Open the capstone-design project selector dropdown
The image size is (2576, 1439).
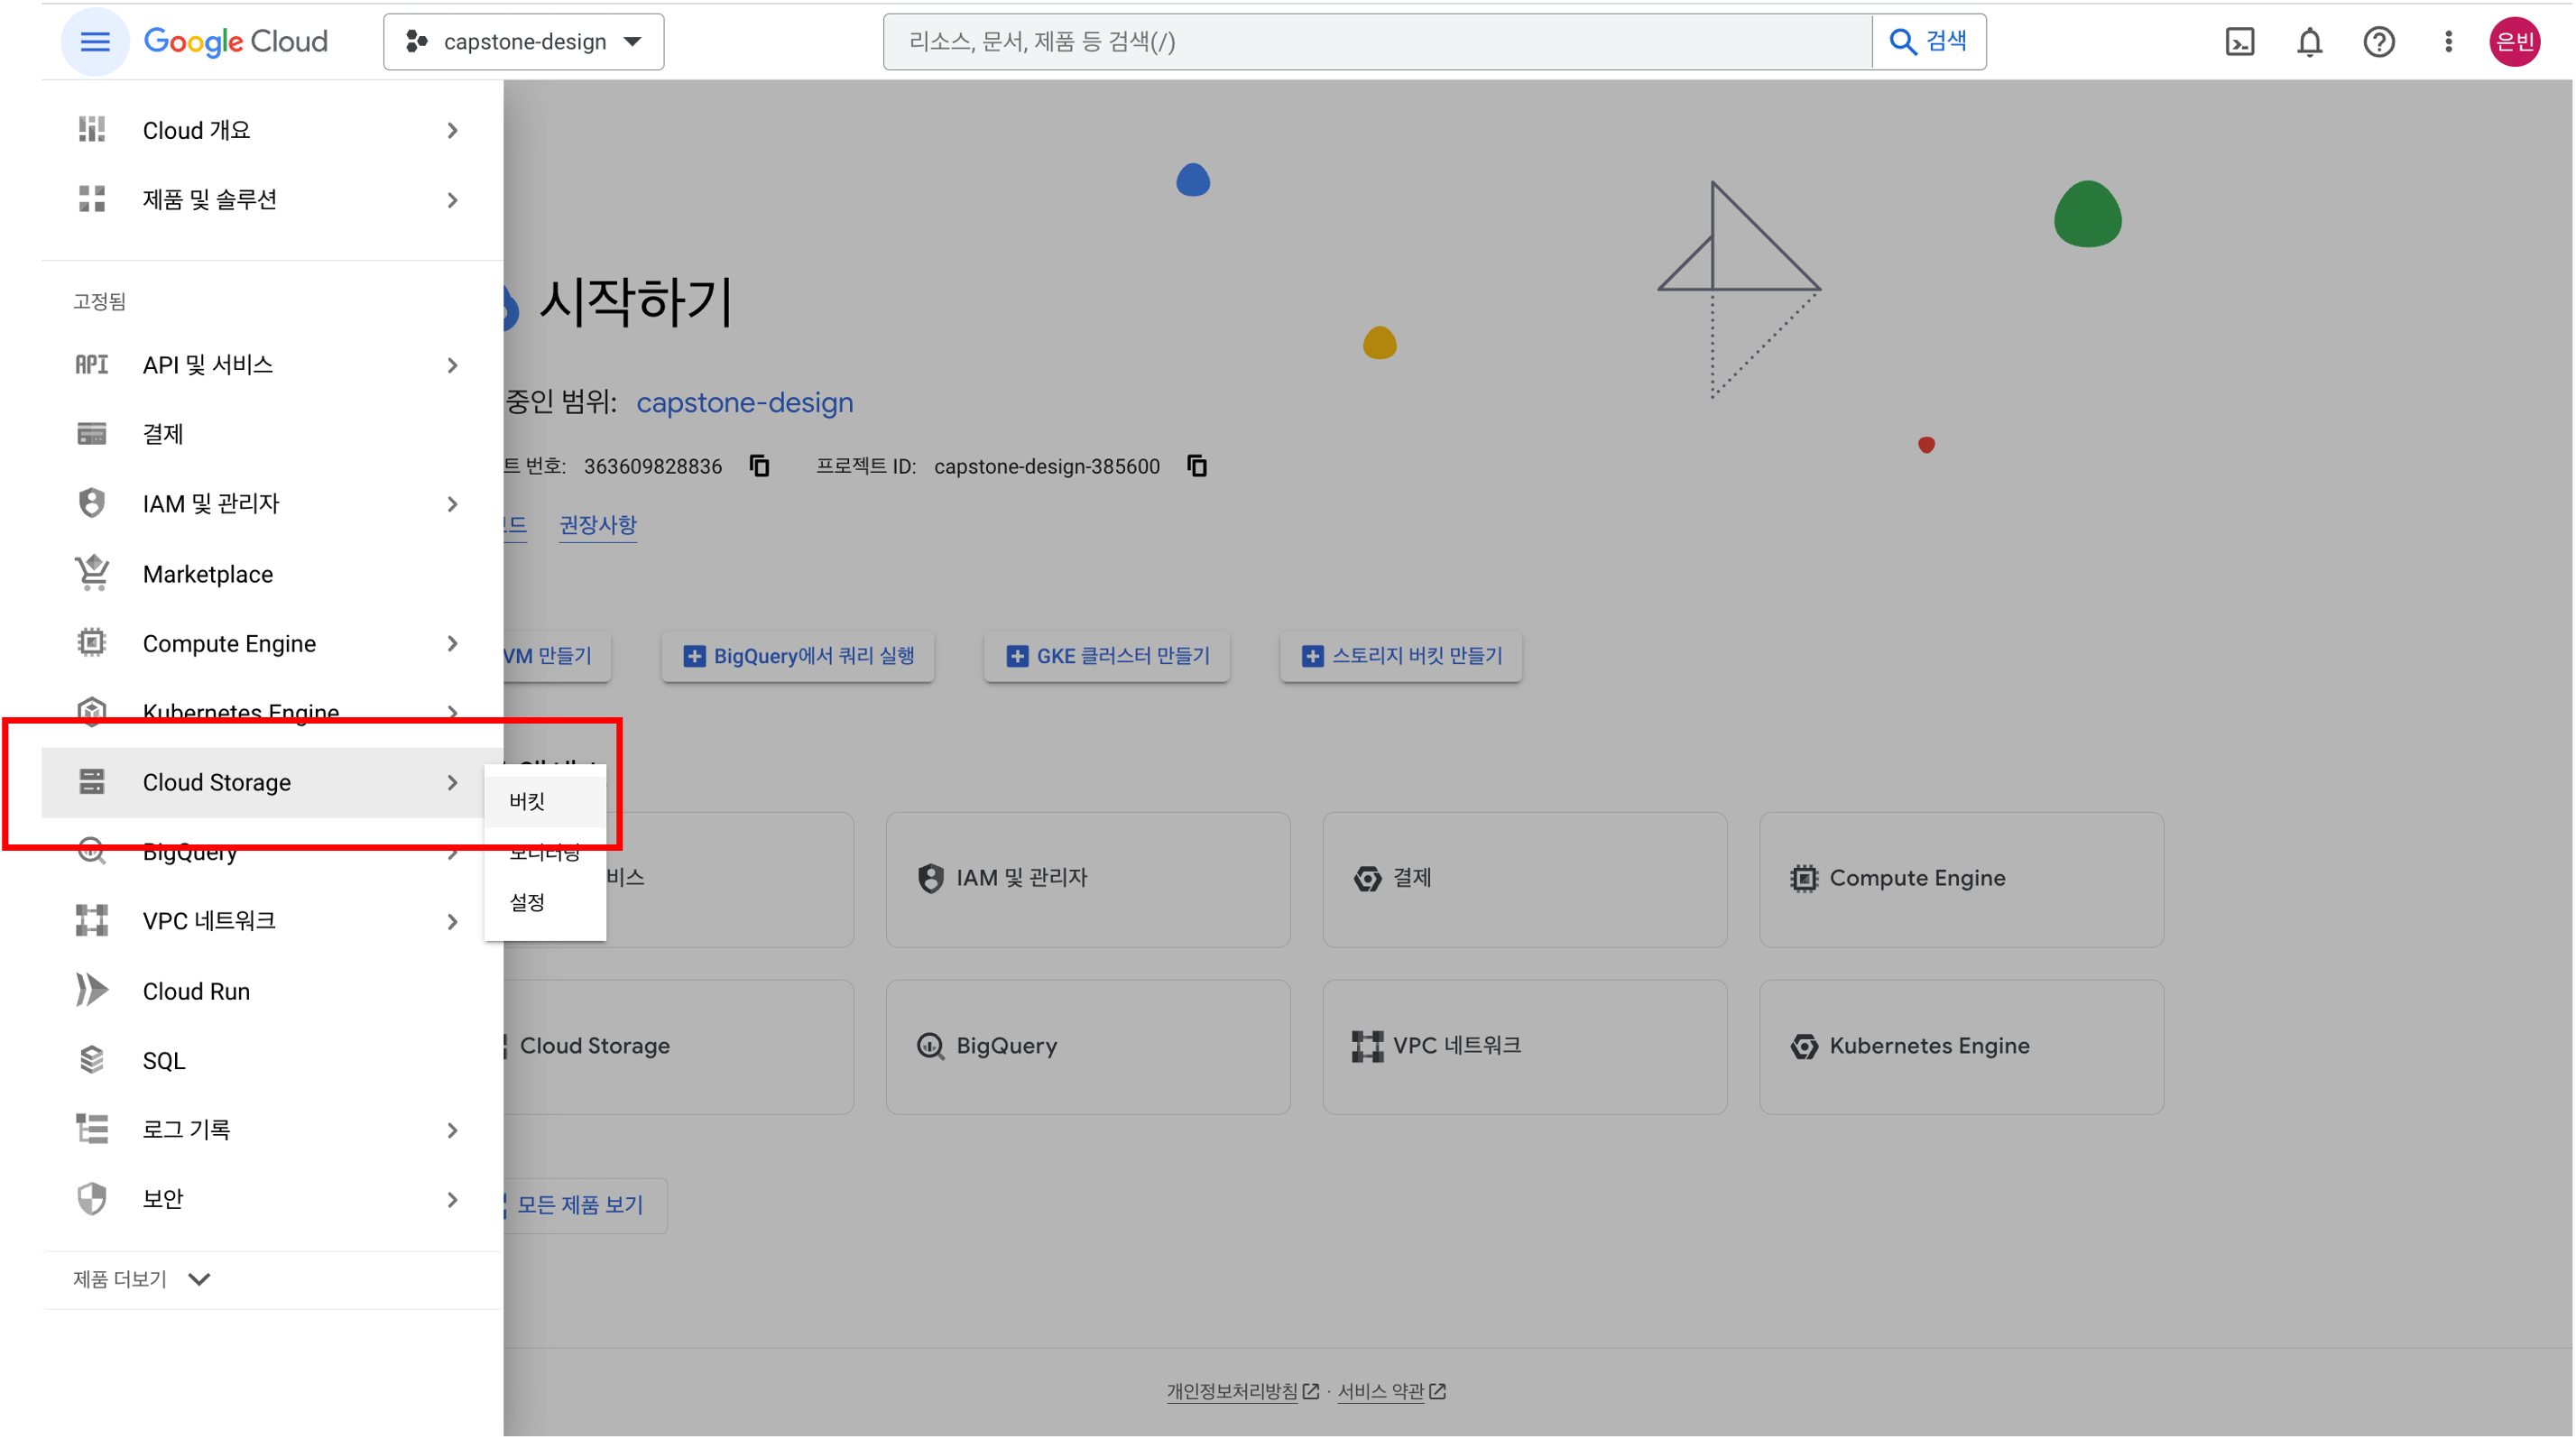click(x=523, y=42)
